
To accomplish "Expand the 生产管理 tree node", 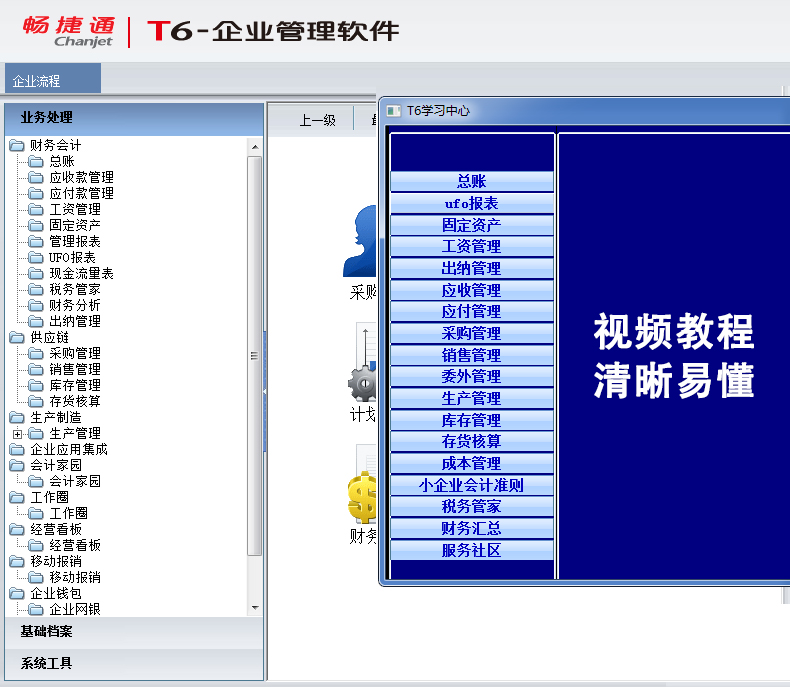I will pyautogui.click(x=17, y=433).
